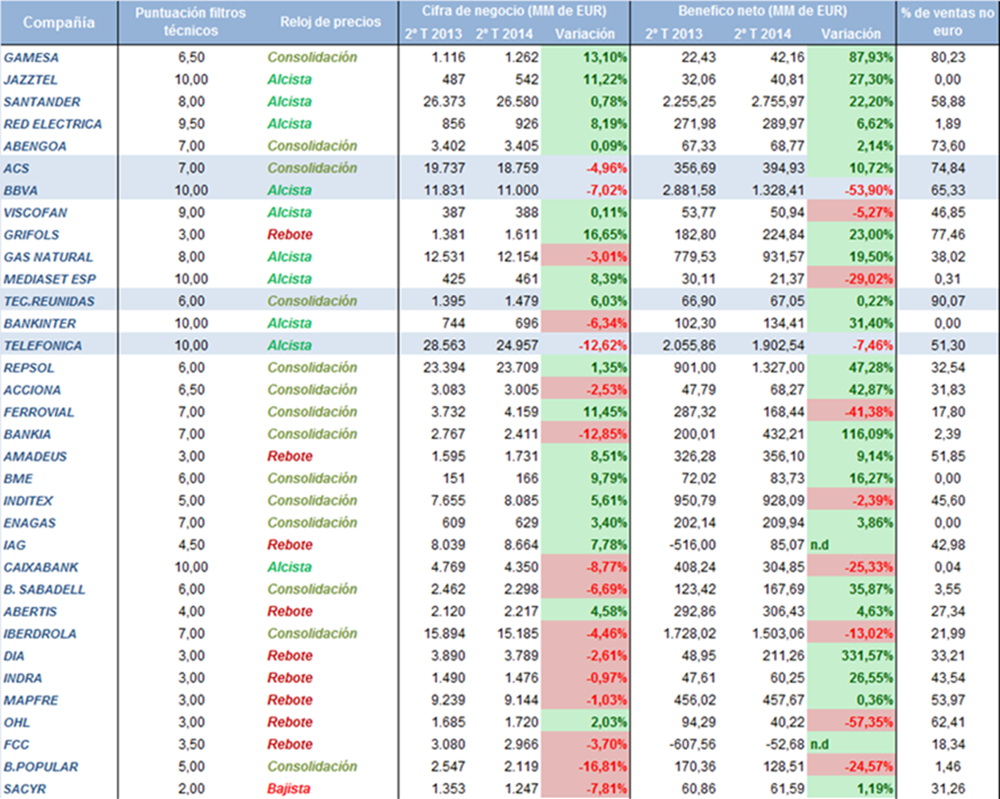Select the MEDIASET ESP company cell
The width and height of the screenshot is (1000, 799).
[x=50, y=279]
